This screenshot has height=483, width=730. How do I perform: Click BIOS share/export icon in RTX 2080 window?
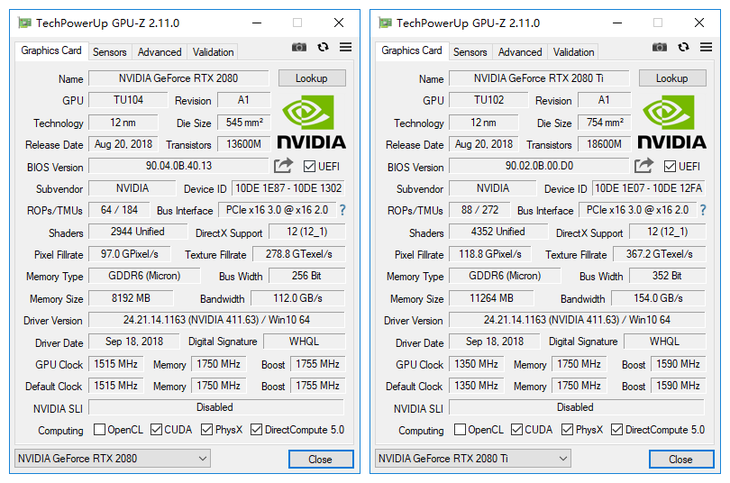pyautogui.click(x=283, y=165)
